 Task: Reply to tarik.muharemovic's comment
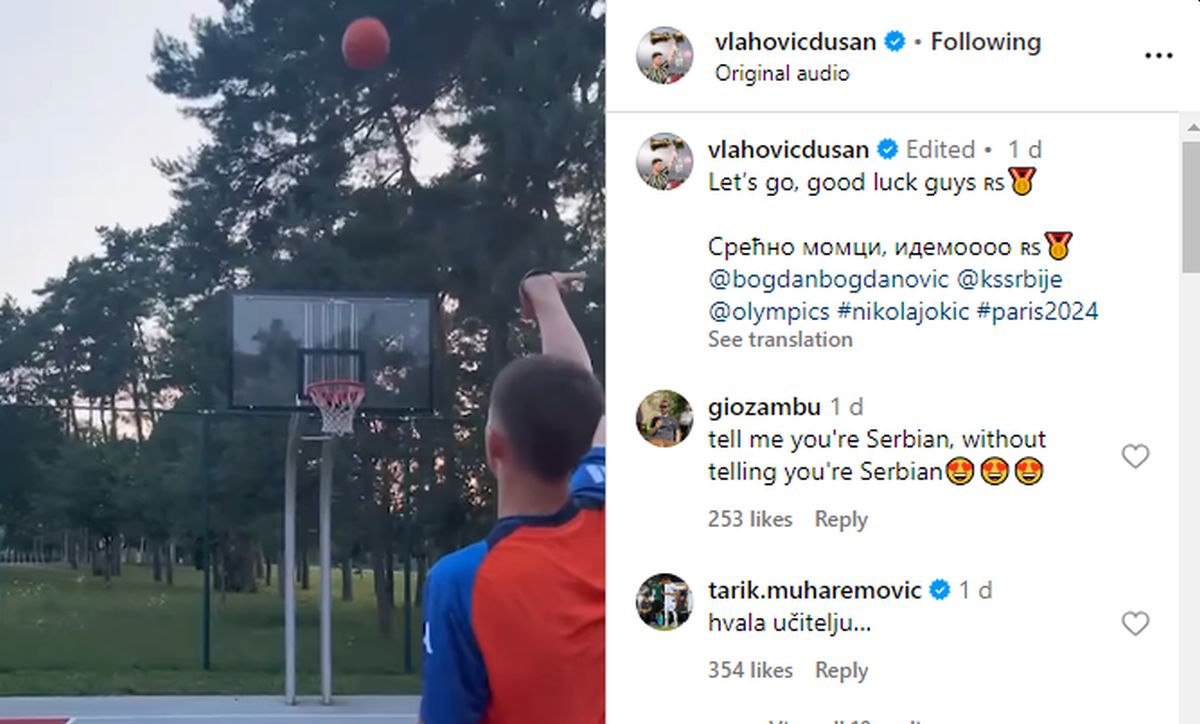(841, 670)
